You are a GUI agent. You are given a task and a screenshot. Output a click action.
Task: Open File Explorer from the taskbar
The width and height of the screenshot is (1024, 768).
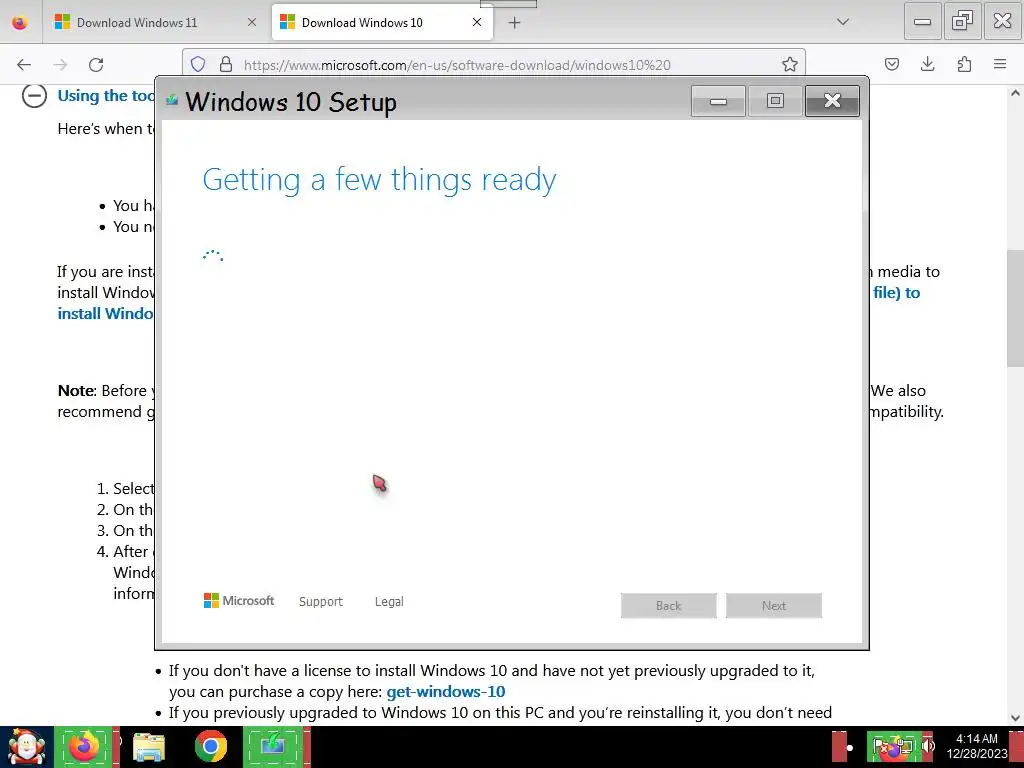tap(149, 747)
